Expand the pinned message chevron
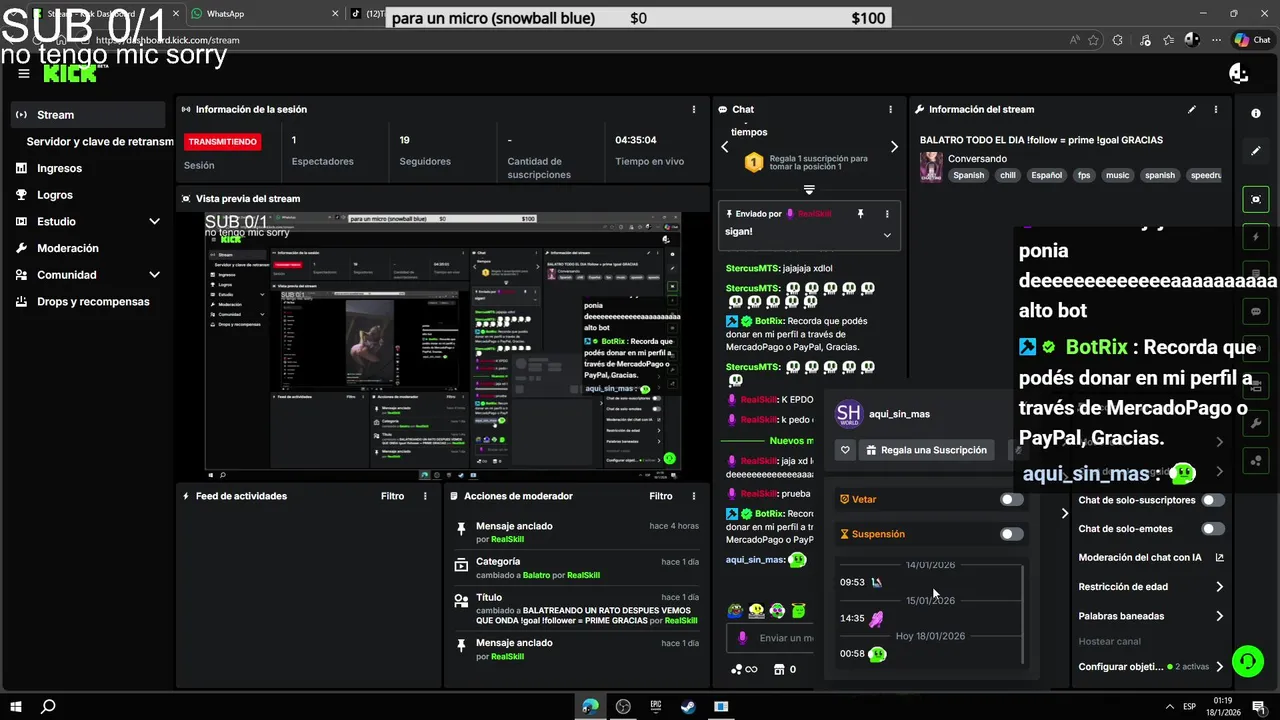1280x720 pixels. pyautogui.click(x=887, y=235)
